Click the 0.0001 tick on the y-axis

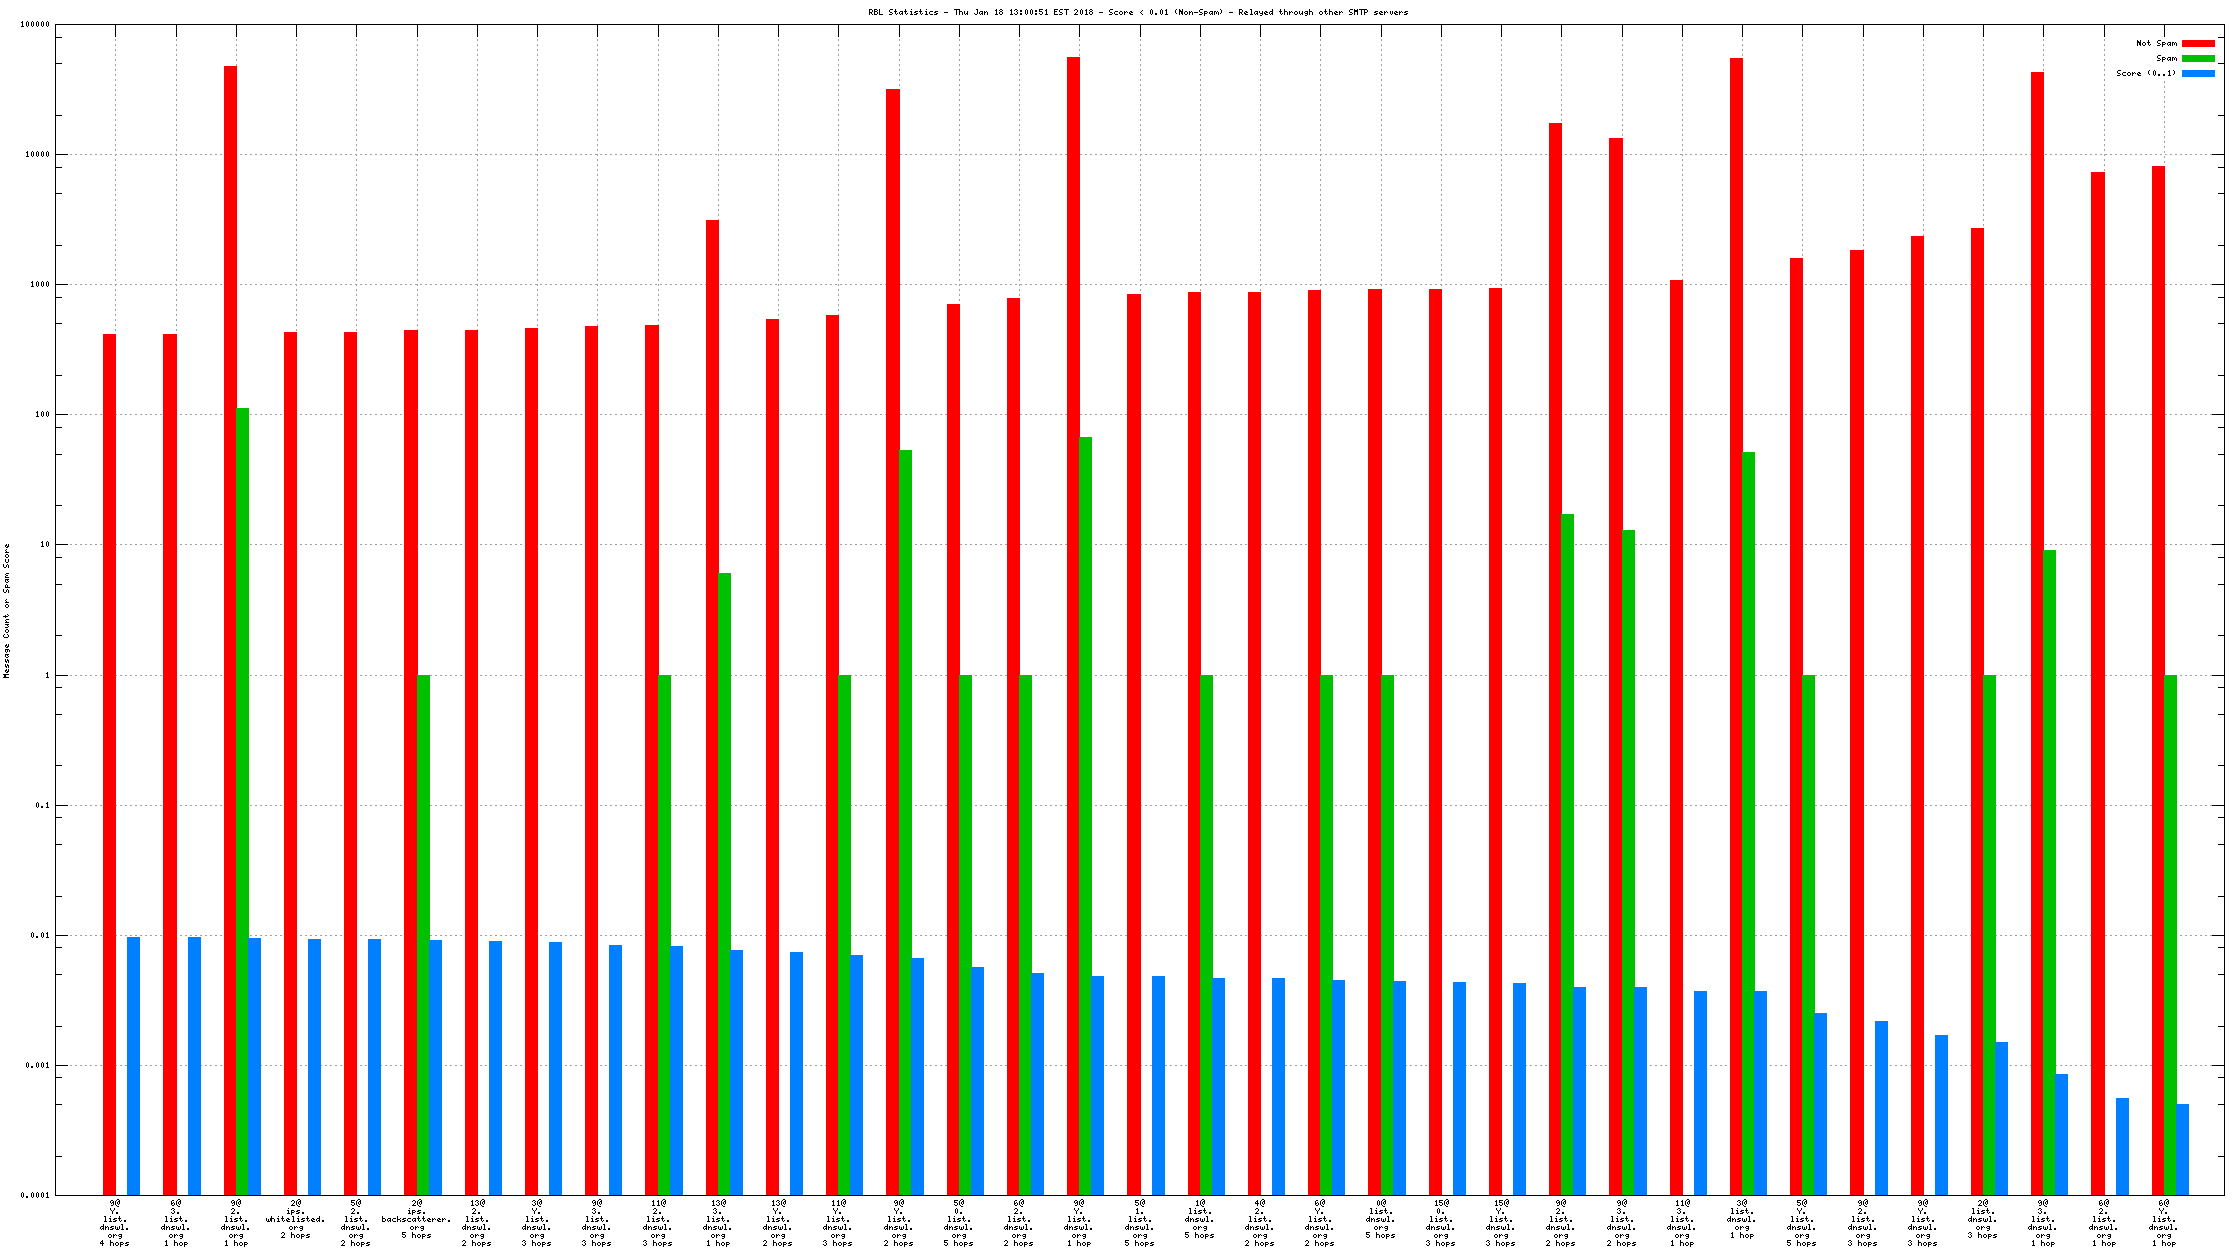click(36, 1195)
